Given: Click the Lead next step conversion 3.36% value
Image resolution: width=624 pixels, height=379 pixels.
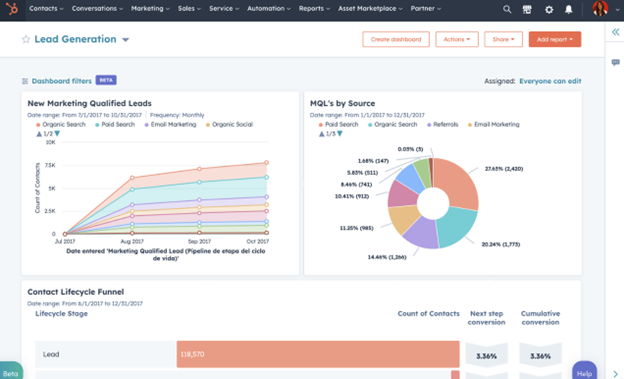Looking at the screenshot, I should coord(486,356).
